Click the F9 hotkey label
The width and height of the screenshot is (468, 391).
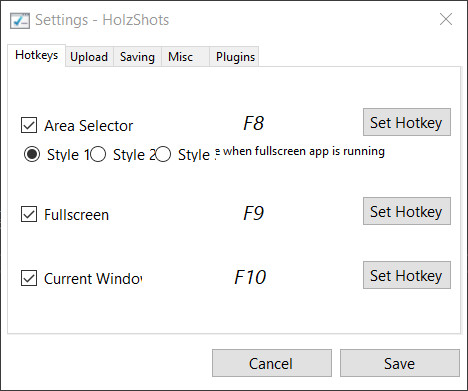click(x=253, y=213)
